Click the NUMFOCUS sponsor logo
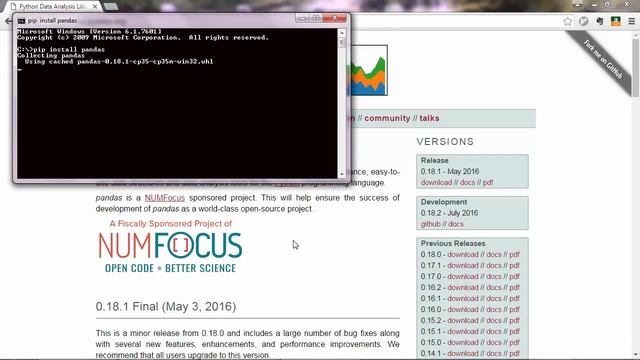This screenshot has height=360, width=640. [x=170, y=247]
